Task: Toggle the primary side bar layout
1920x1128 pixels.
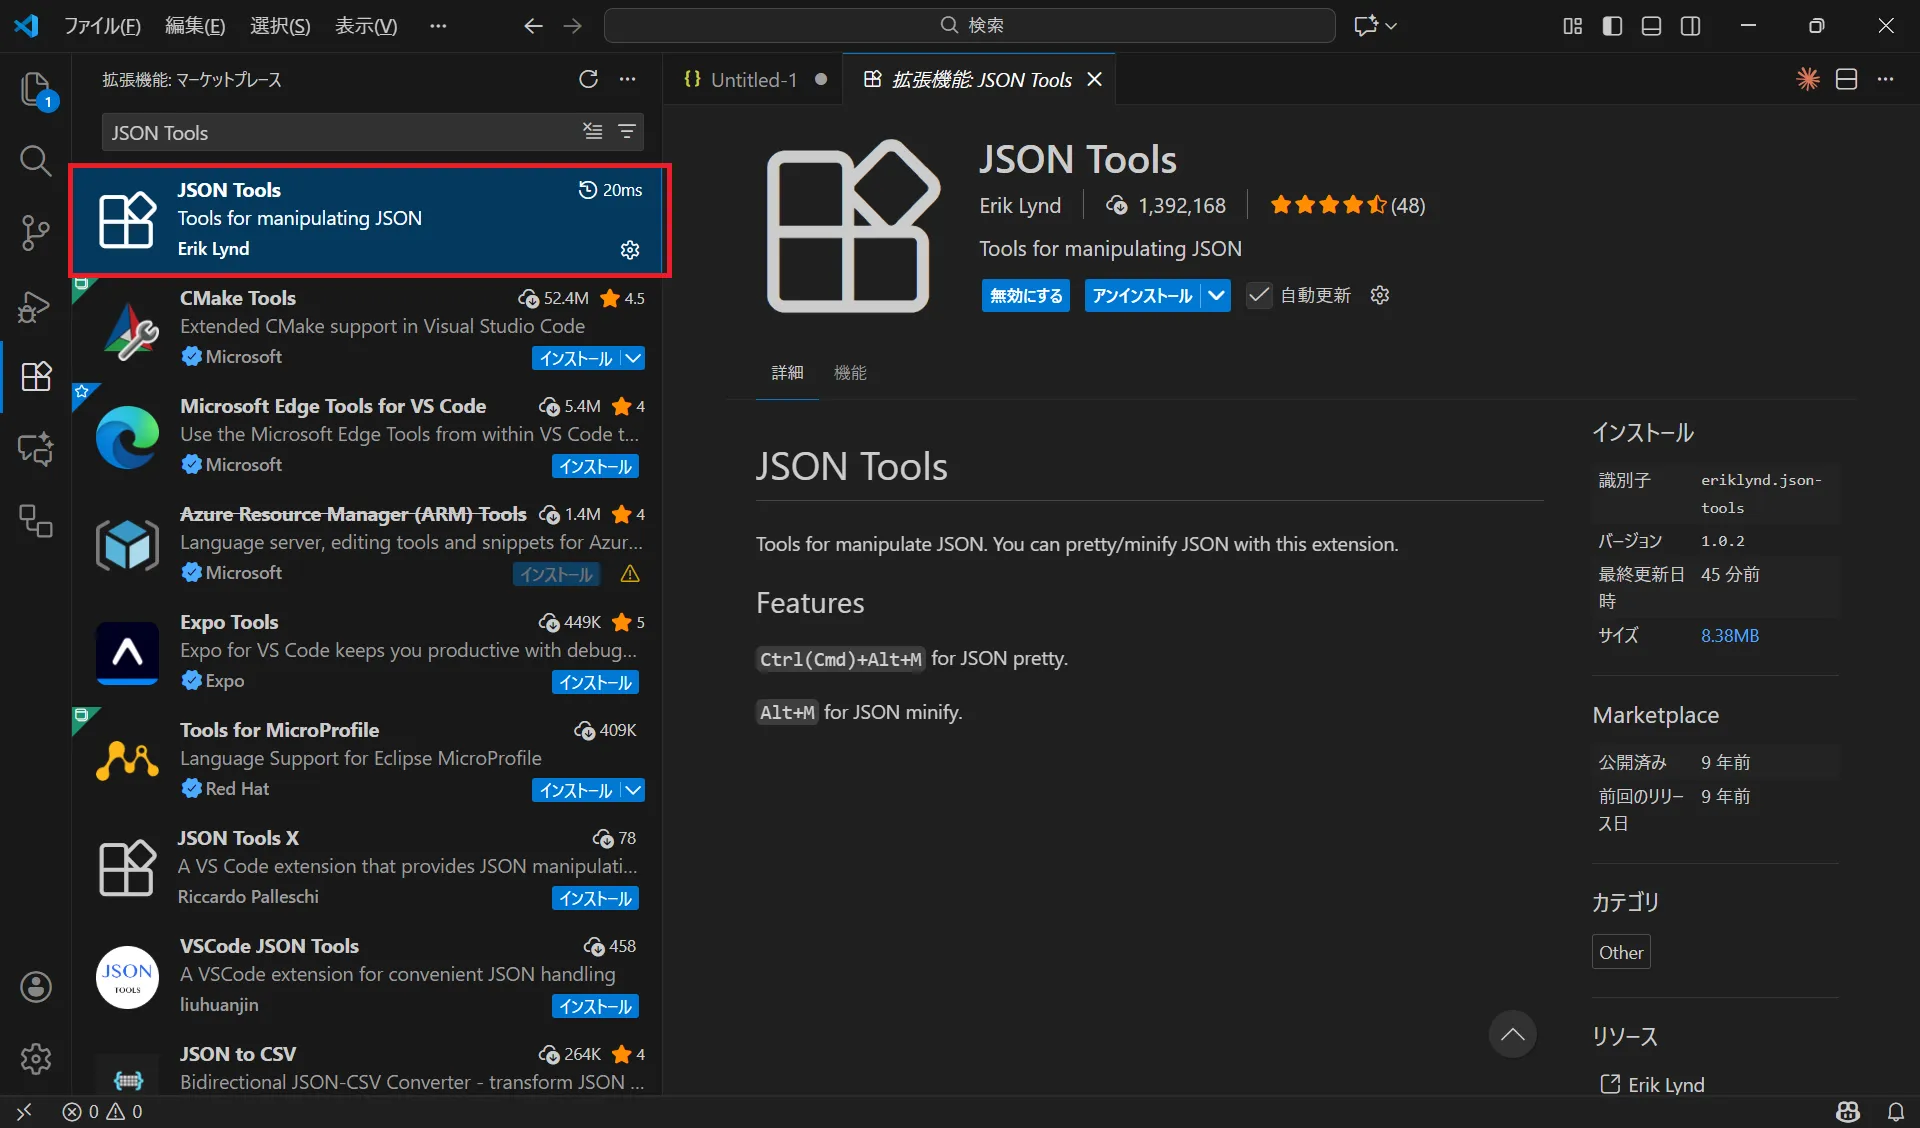Action: click(1612, 26)
